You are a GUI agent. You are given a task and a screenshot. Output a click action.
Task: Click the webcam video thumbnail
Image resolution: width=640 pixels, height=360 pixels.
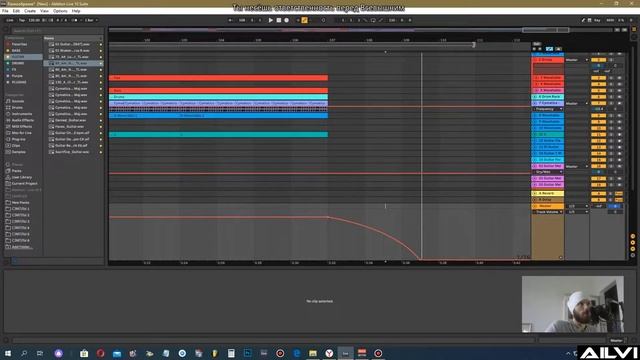pos(572,304)
